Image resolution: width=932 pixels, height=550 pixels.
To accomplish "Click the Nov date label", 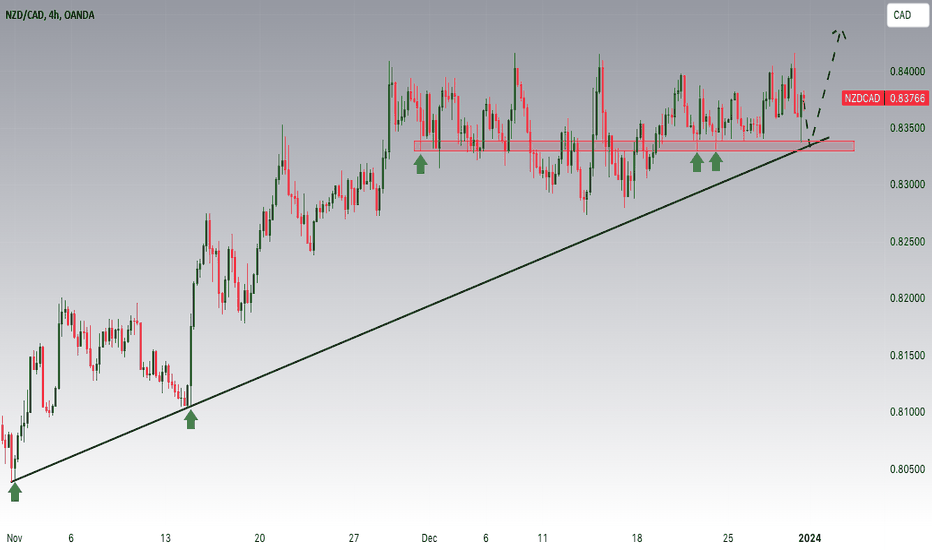I will pyautogui.click(x=14, y=538).
